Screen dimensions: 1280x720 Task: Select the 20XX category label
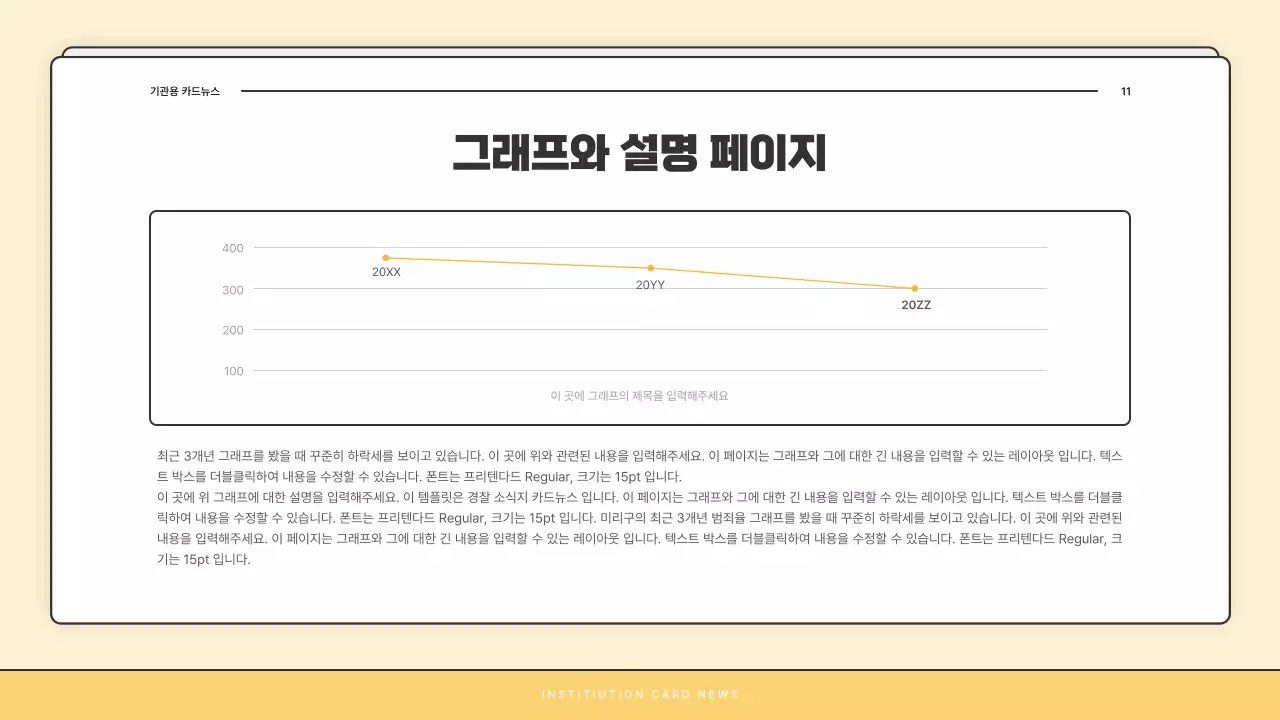tap(387, 271)
